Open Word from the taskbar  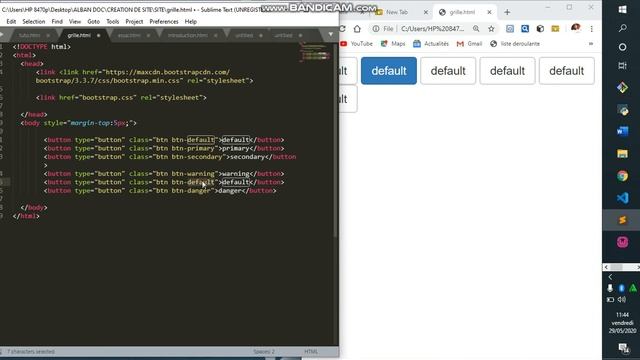coord(622,131)
